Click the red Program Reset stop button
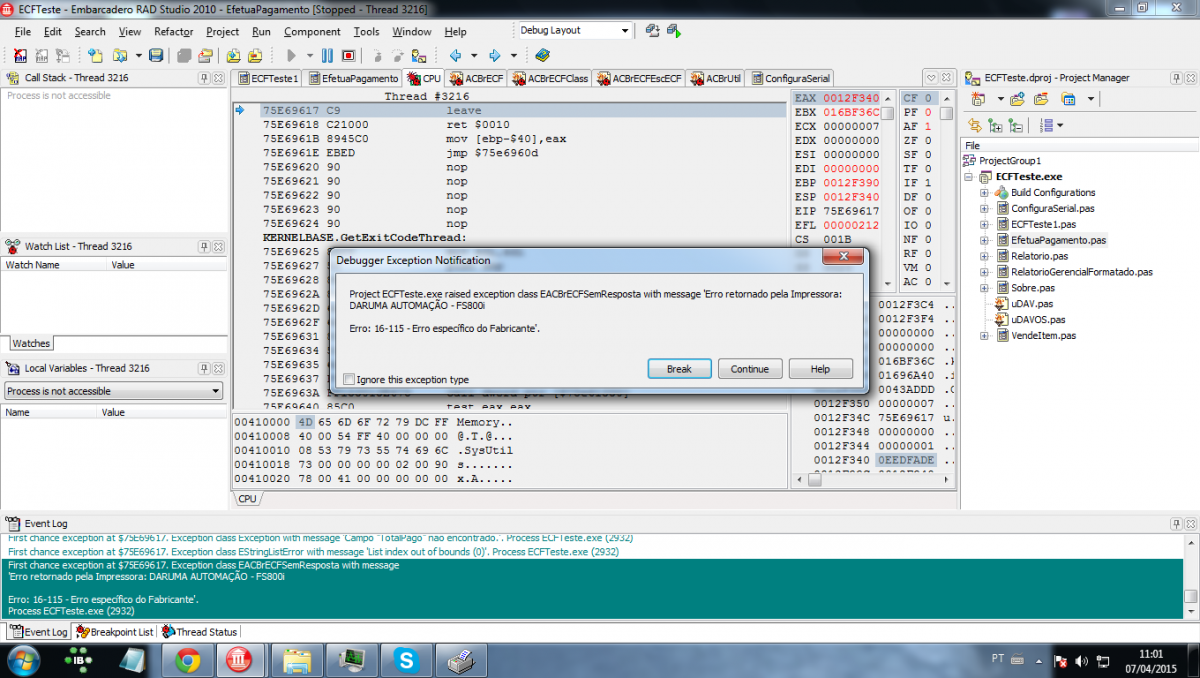The width and height of the screenshot is (1200, 678). click(x=348, y=55)
